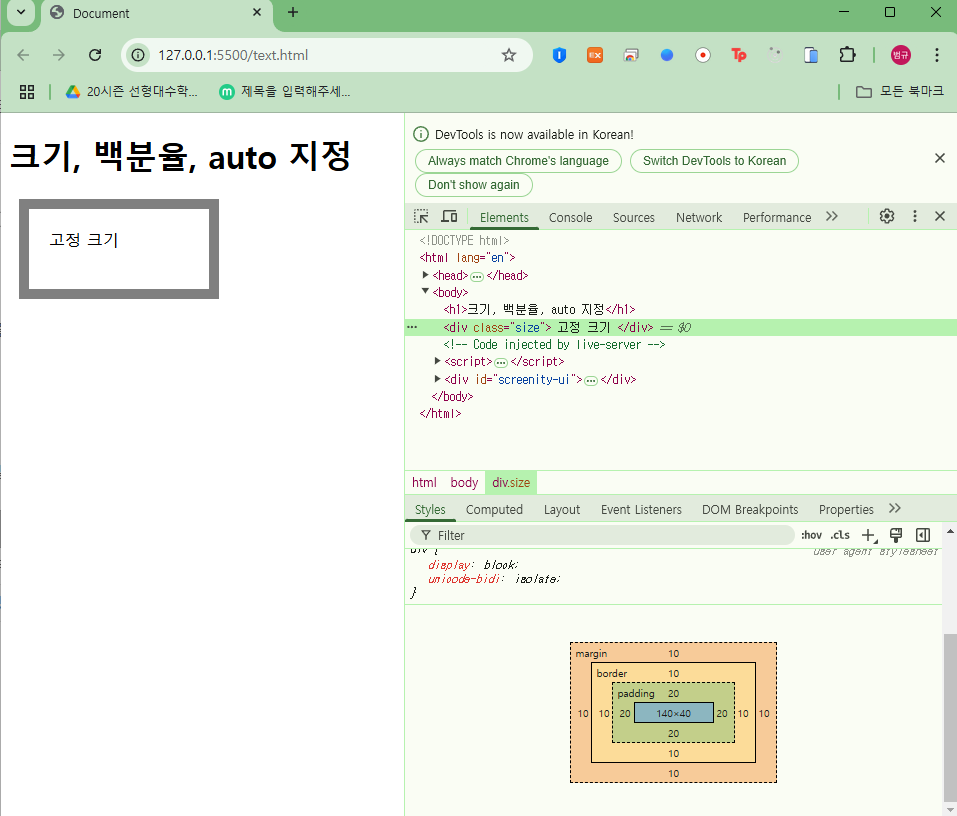The image size is (957, 816).
Task: Open a new browser tab
Action: [293, 12]
